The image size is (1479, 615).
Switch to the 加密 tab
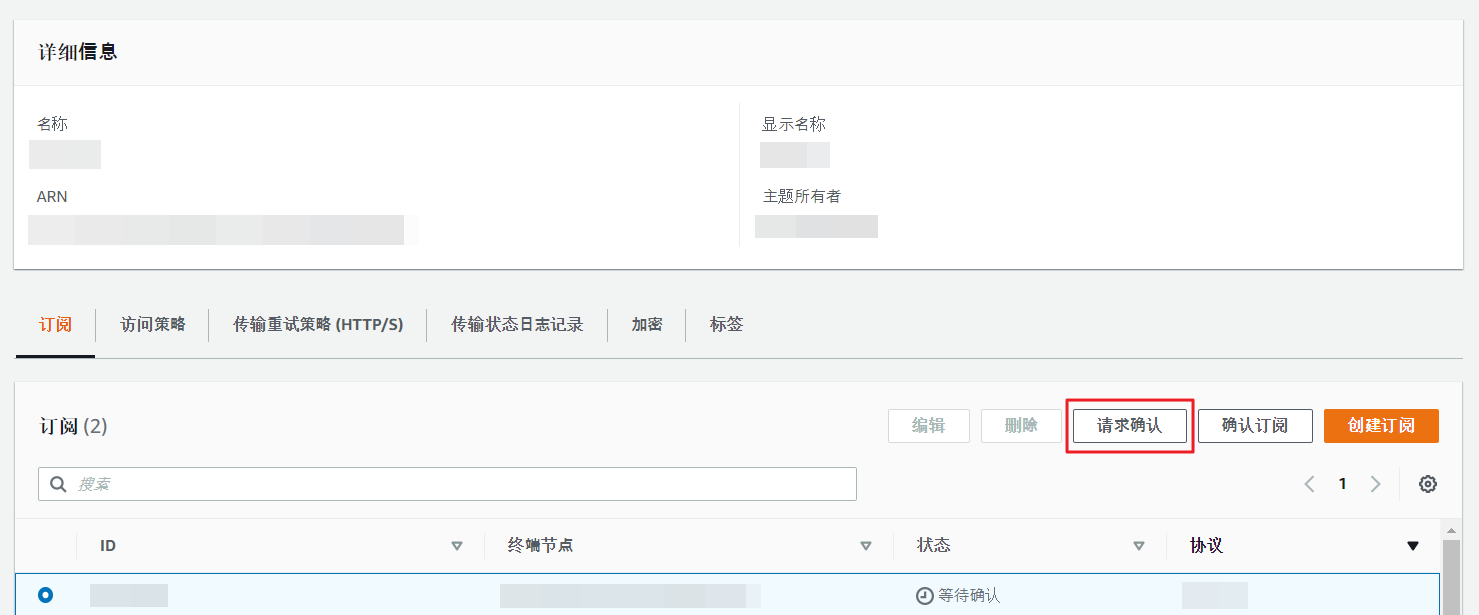(647, 325)
